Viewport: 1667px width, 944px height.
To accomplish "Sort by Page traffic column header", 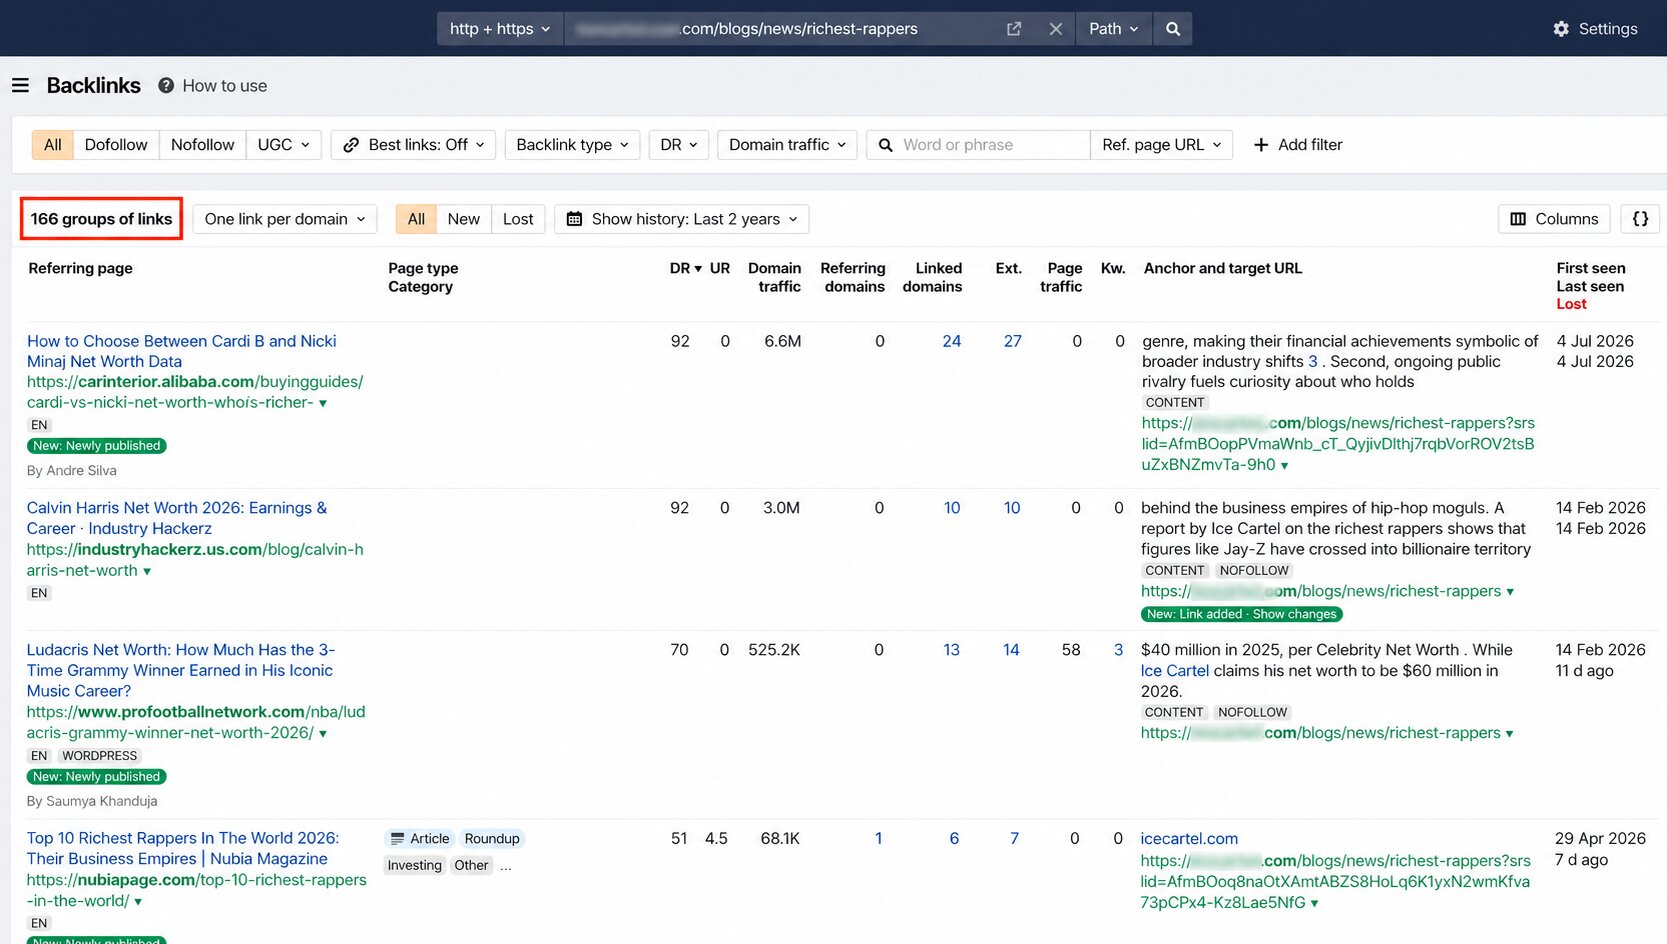I will click(1061, 277).
